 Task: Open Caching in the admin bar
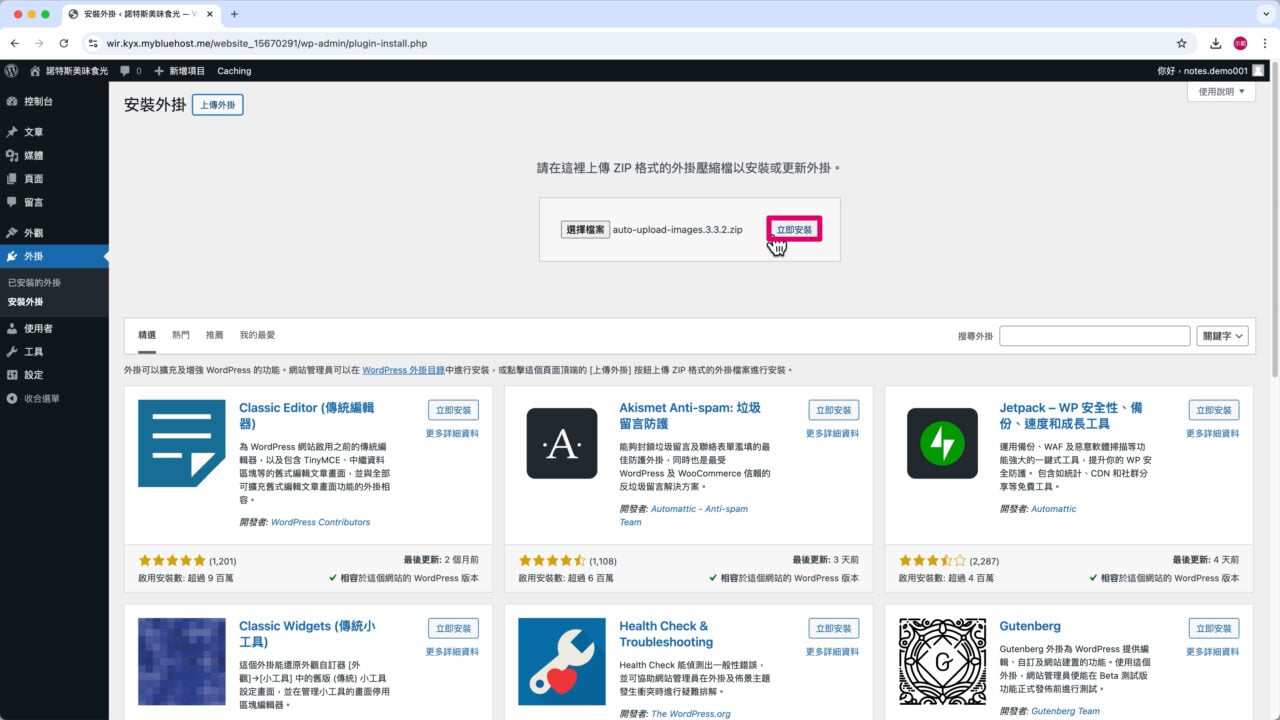tap(234, 71)
